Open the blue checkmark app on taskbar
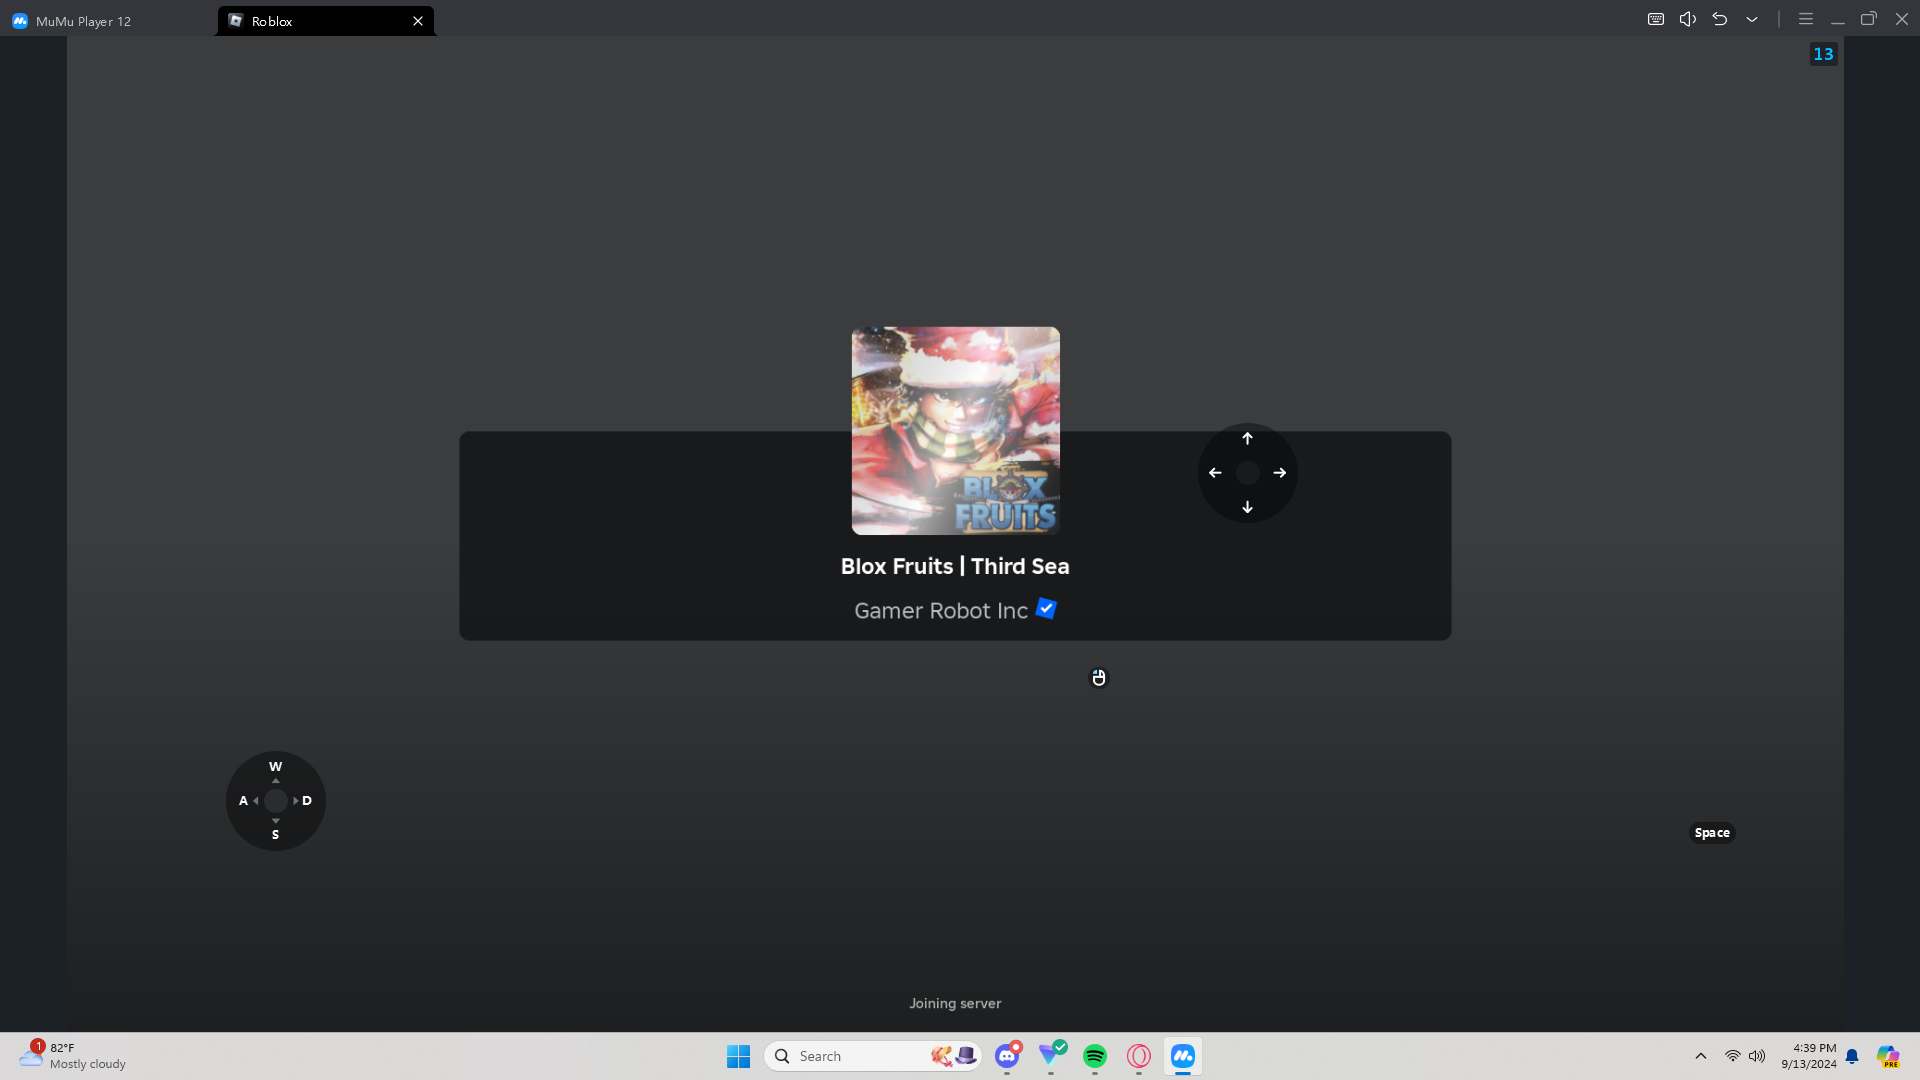 coord(1051,1056)
